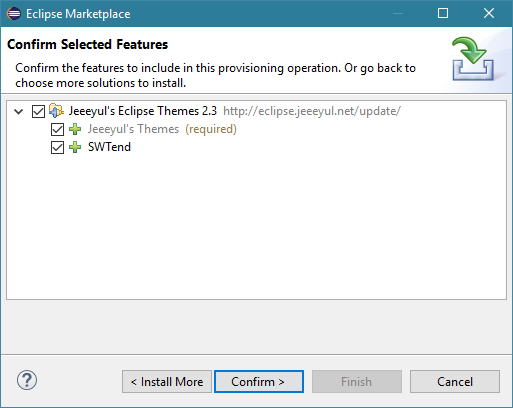513x408 pixels.
Task: Collapse the Jeeeyul's Eclipse Themes tree node
Action: (19, 111)
